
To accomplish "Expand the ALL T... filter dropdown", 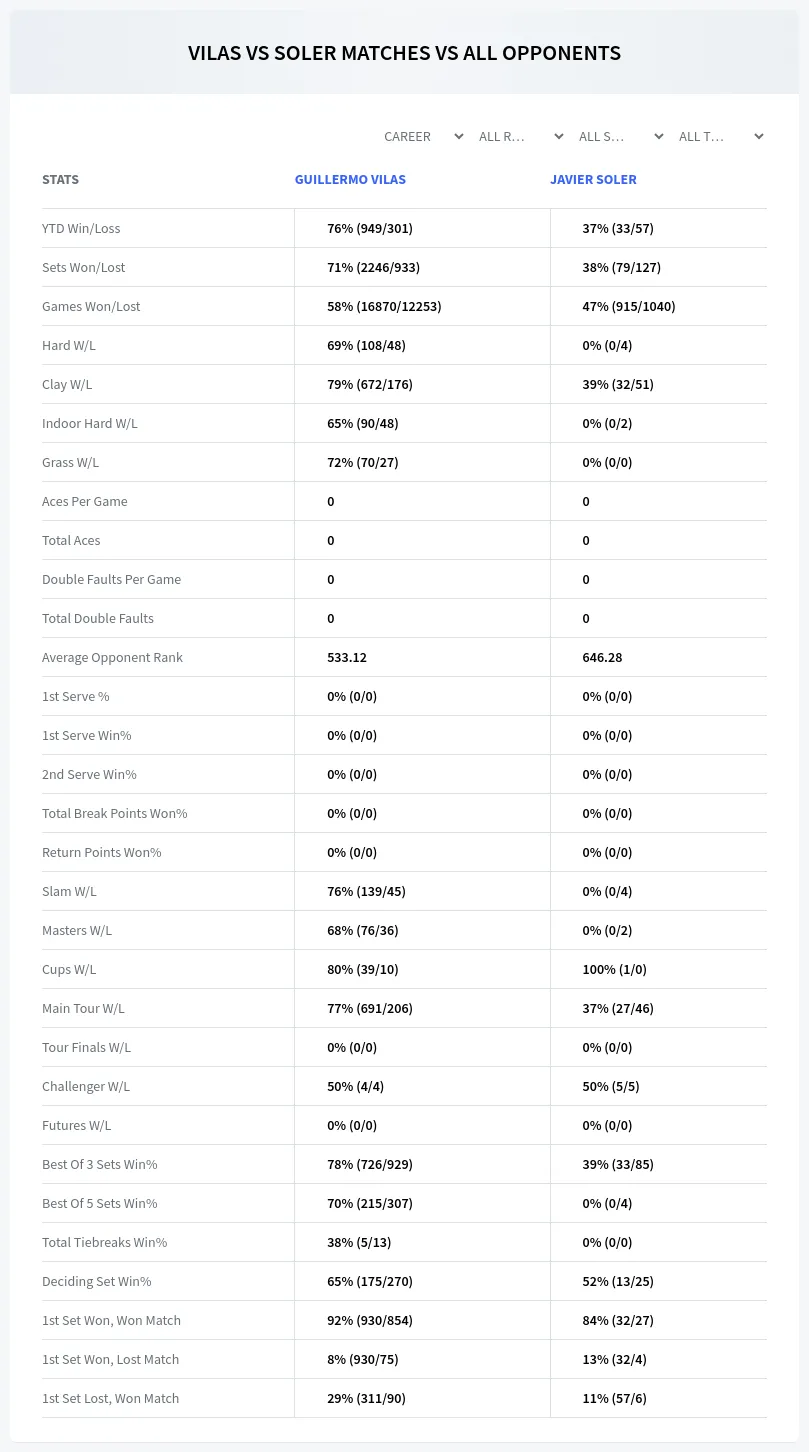I will pos(720,136).
